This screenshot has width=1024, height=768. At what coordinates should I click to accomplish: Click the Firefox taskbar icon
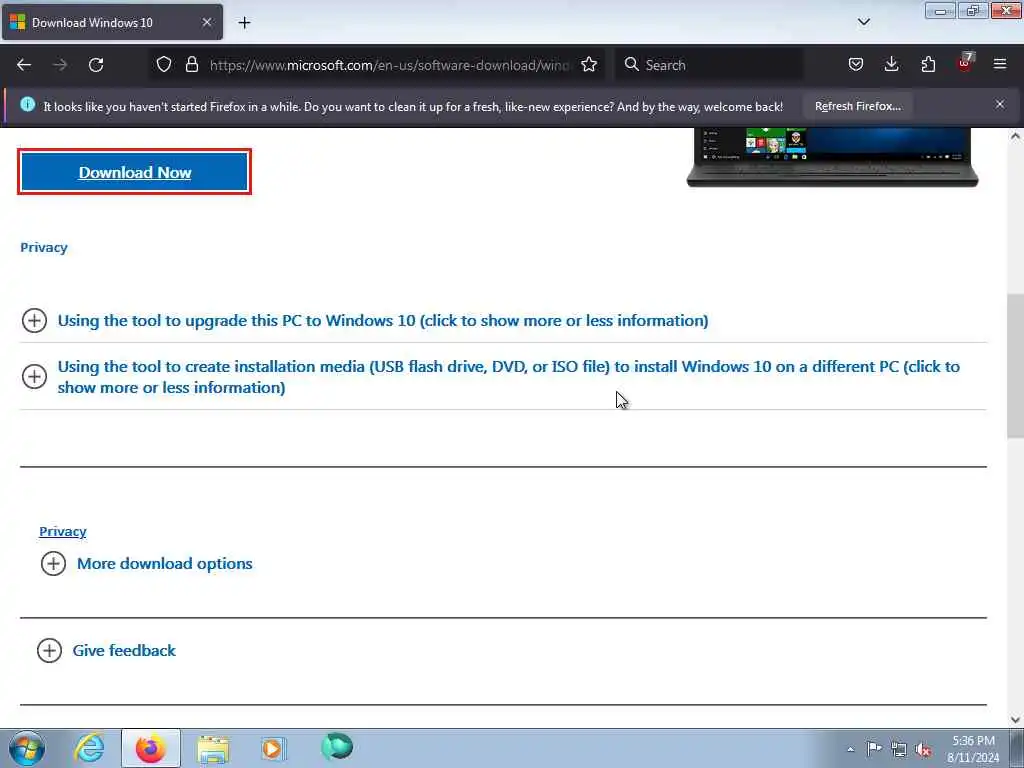point(150,748)
